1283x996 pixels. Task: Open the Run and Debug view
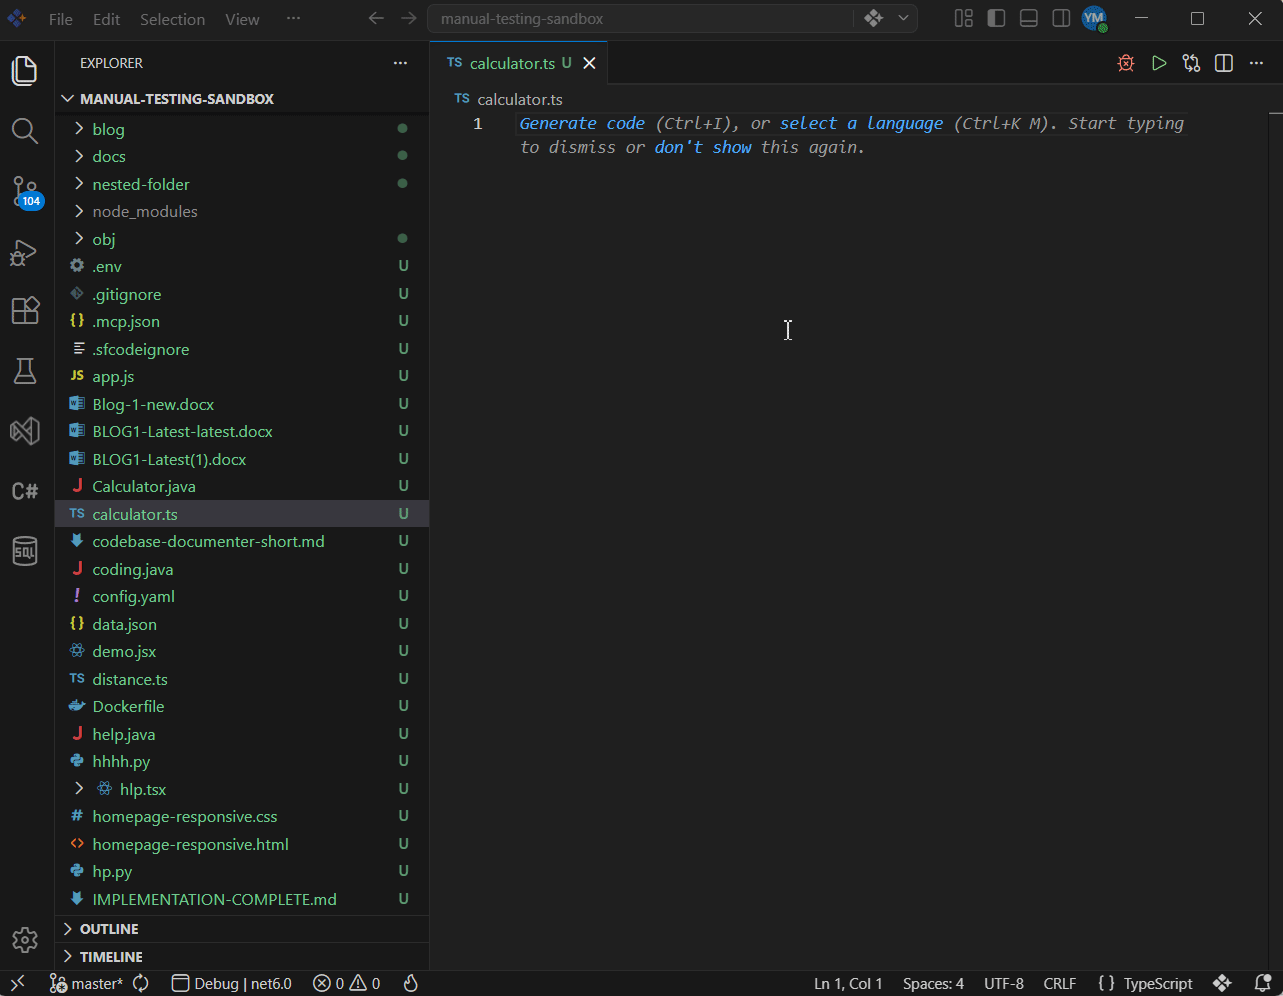tap(25, 252)
